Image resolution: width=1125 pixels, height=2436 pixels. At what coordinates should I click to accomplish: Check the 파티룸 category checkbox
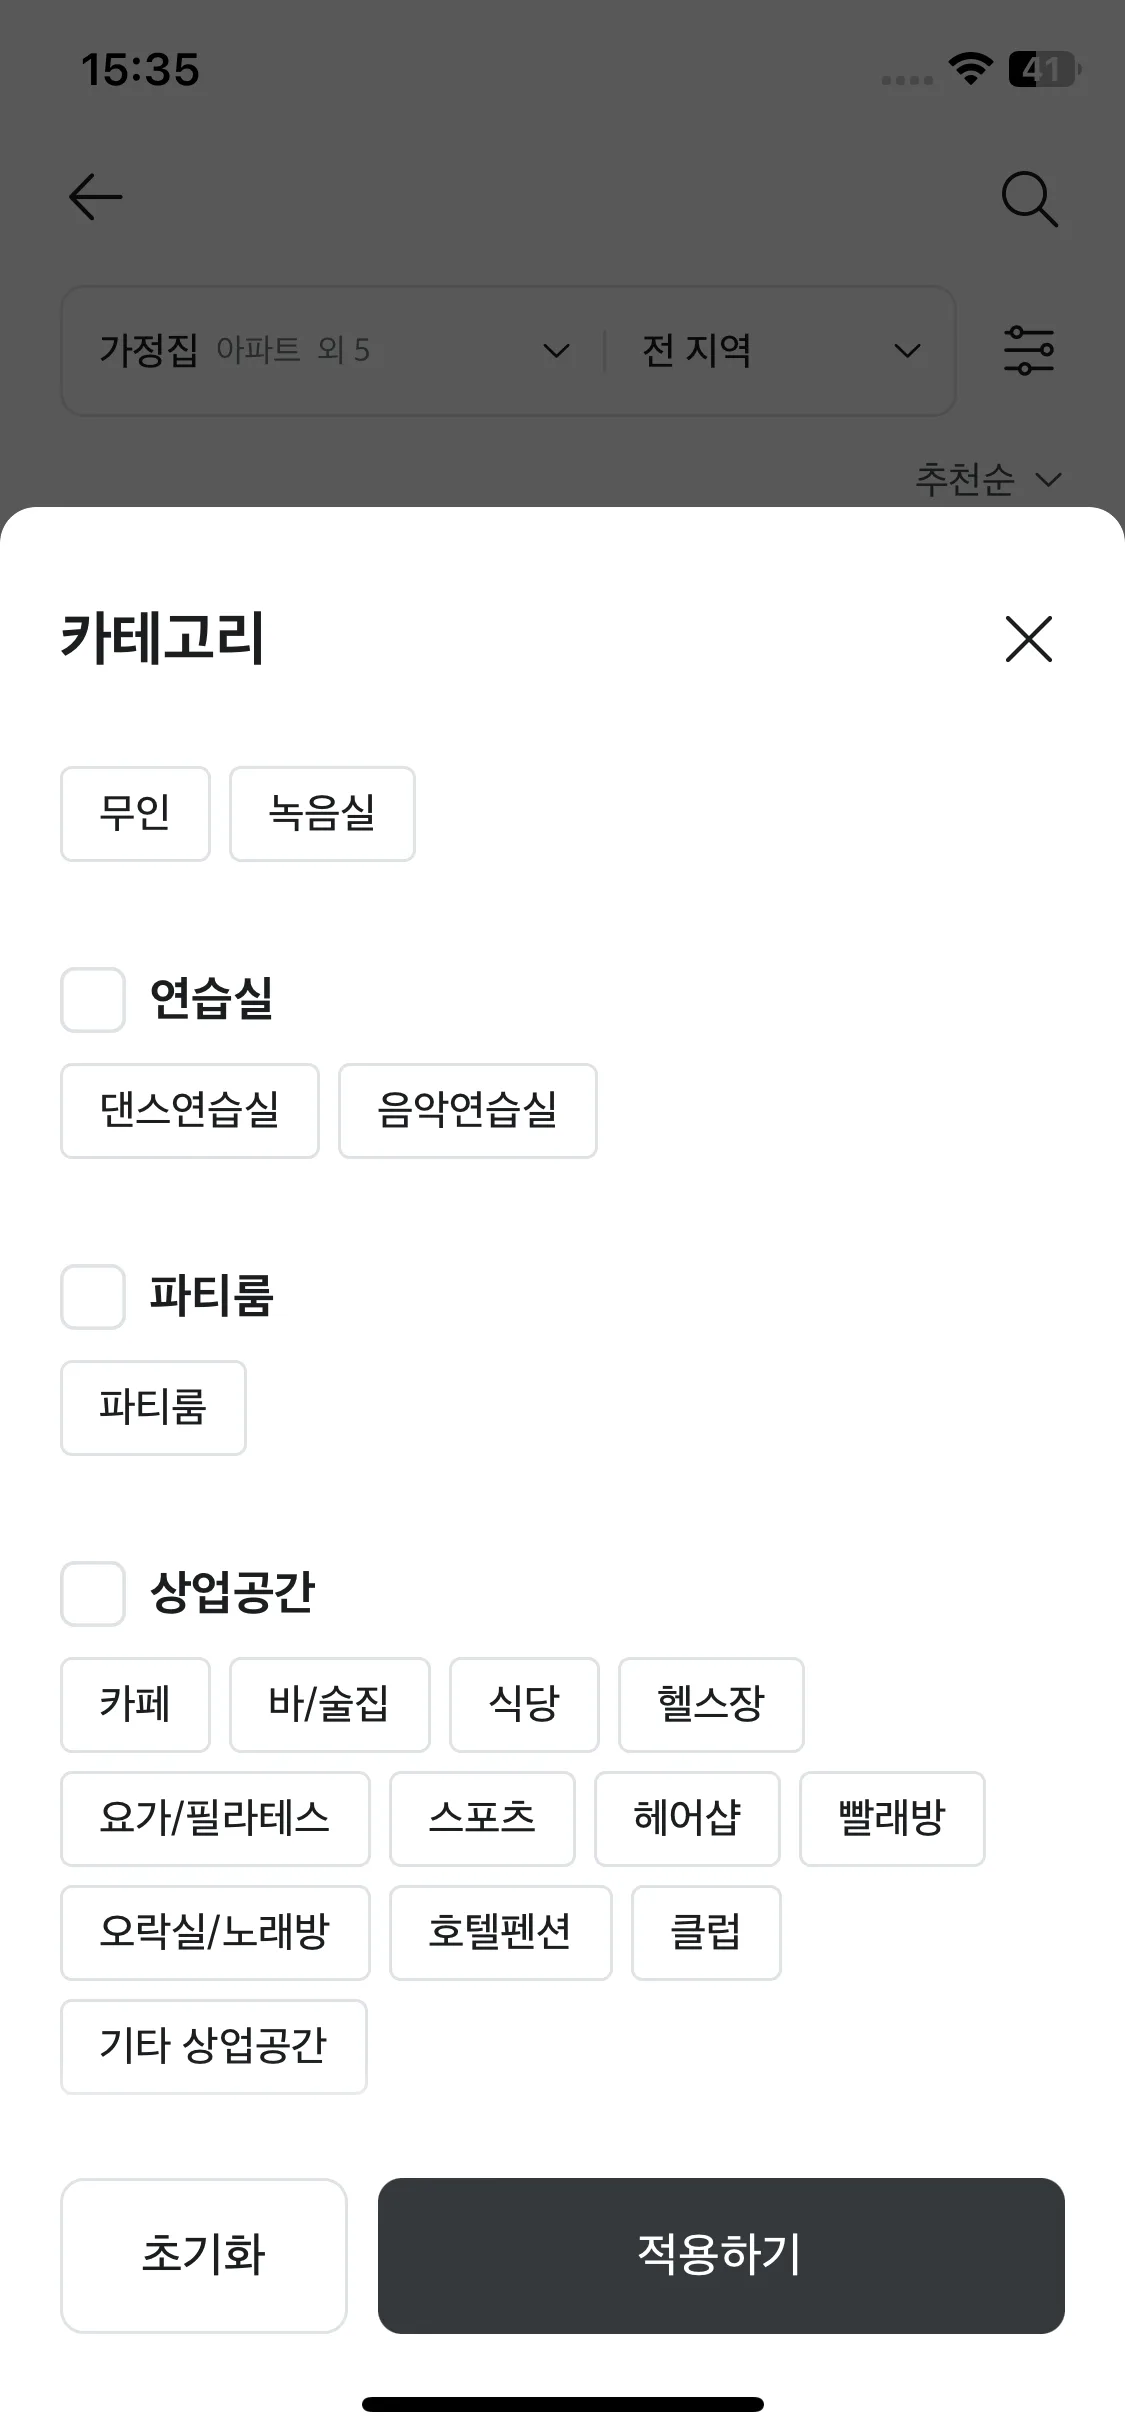[93, 1297]
